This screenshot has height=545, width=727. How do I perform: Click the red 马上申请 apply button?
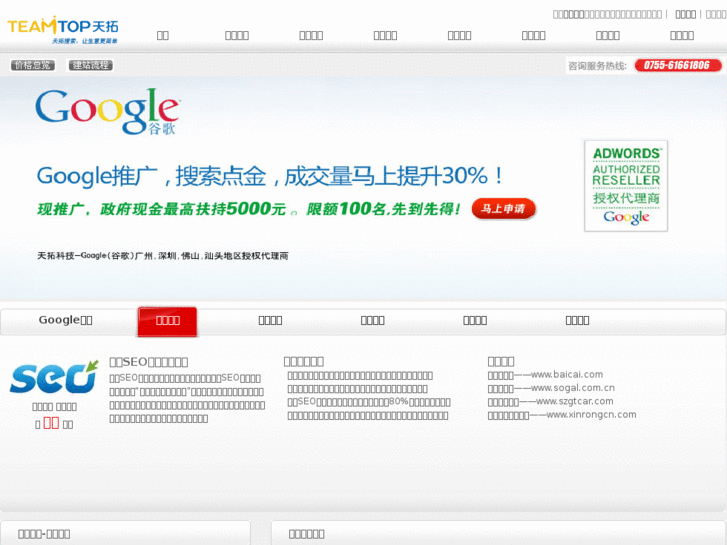click(x=504, y=209)
